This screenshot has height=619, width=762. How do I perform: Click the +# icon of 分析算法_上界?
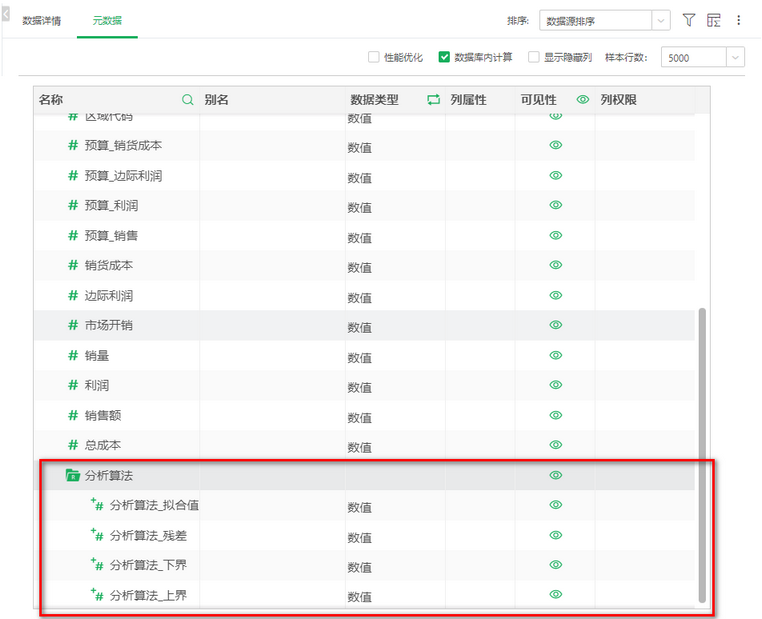pos(97,595)
